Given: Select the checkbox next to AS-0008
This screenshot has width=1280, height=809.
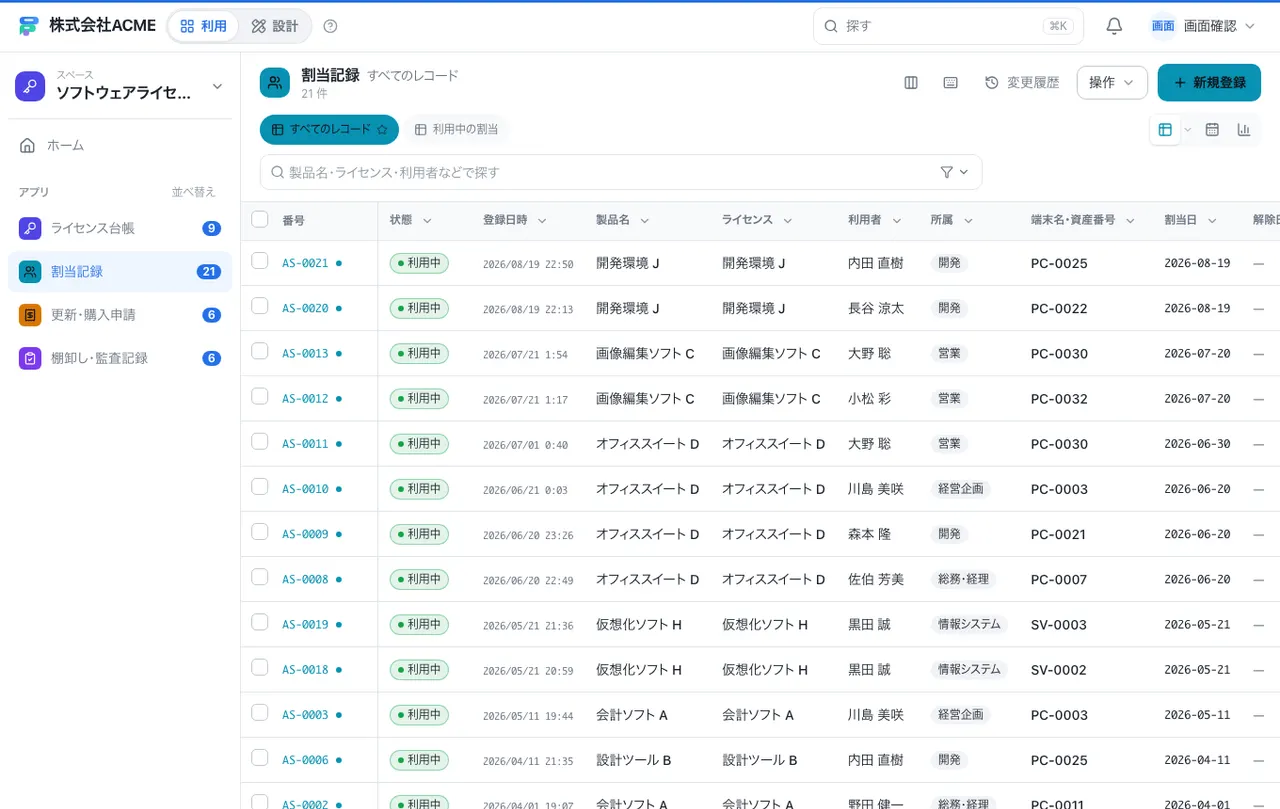Looking at the screenshot, I should click(260, 577).
